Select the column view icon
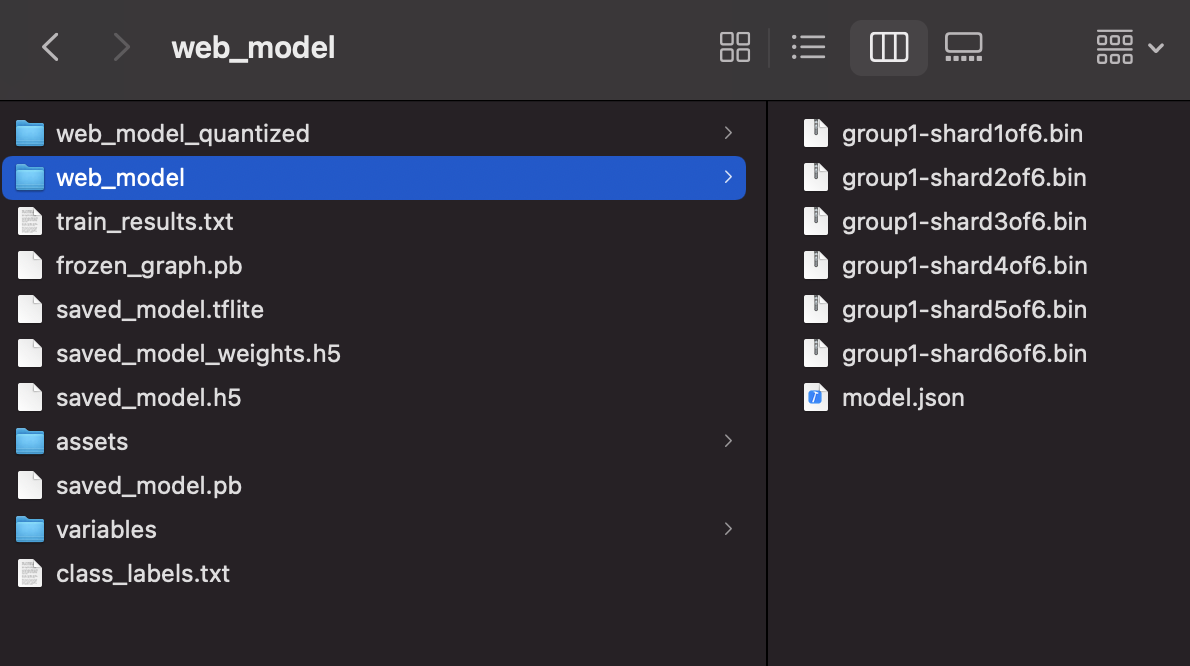The width and height of the screenshot is (1190, 666). (x=888, y=47)
